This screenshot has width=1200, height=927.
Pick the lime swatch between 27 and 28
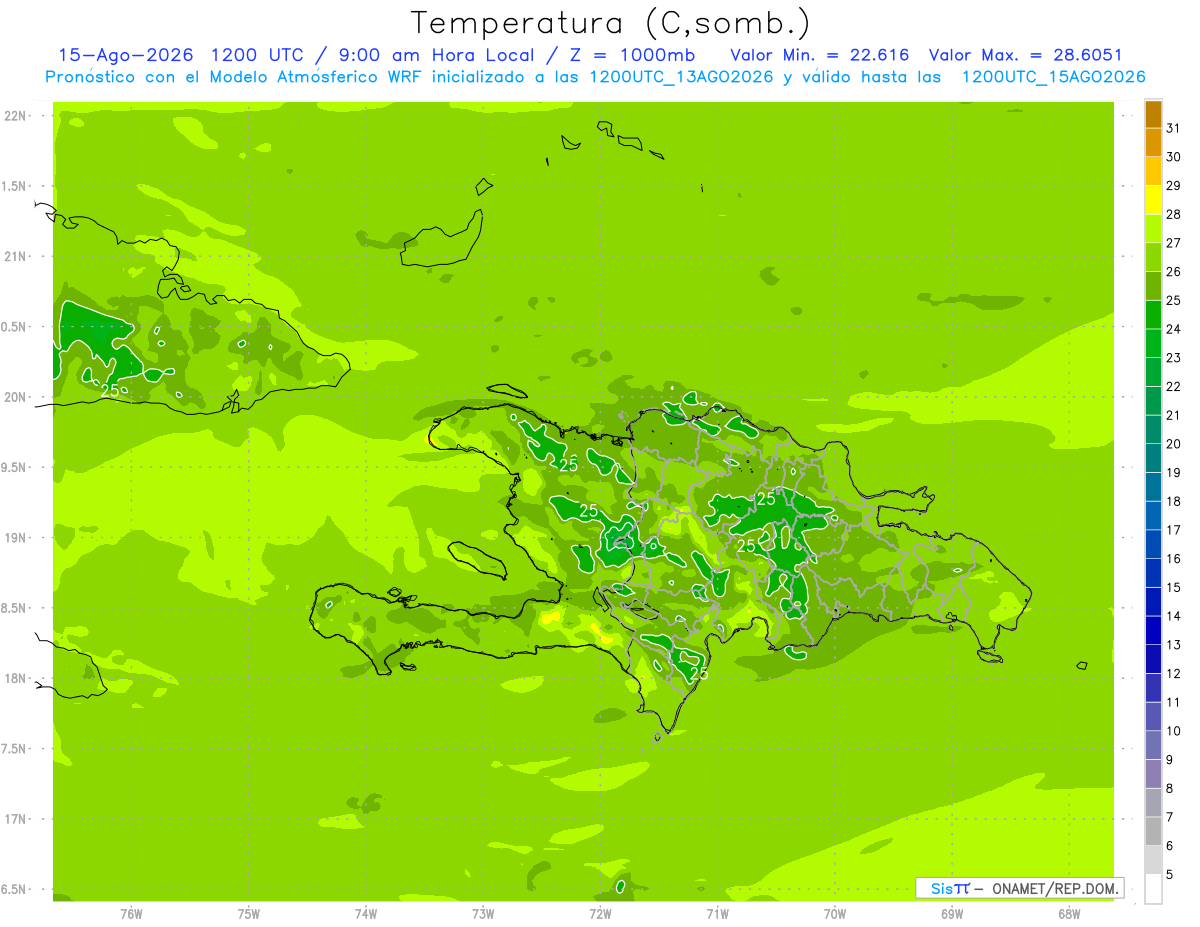coord(1153,229)
